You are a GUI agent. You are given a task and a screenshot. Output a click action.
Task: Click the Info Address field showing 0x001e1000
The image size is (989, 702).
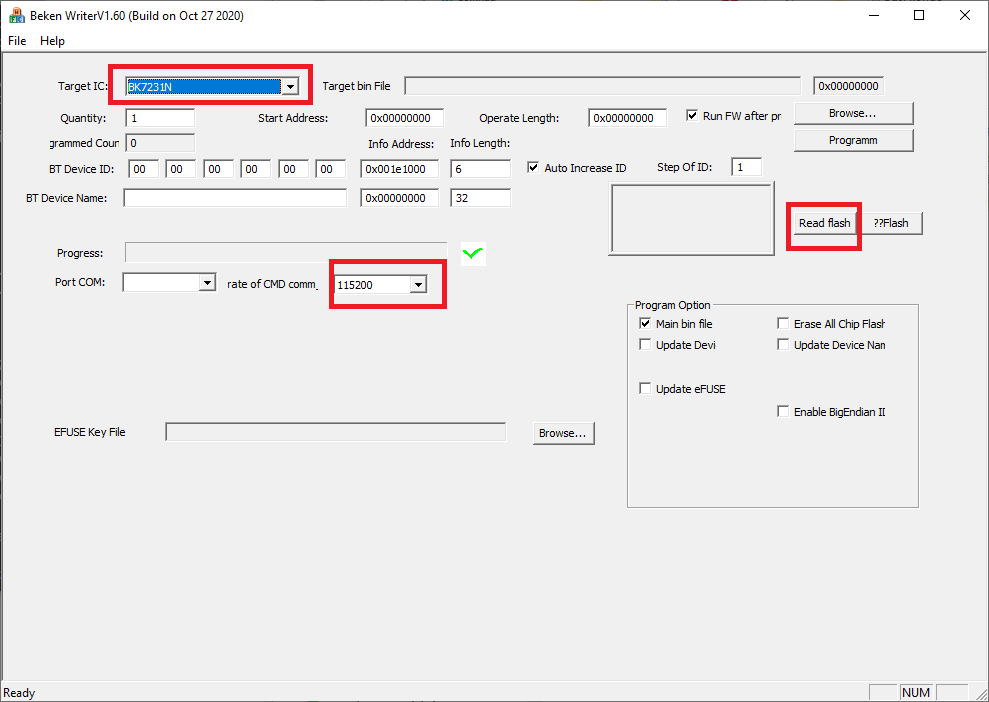tap(400, 169)
